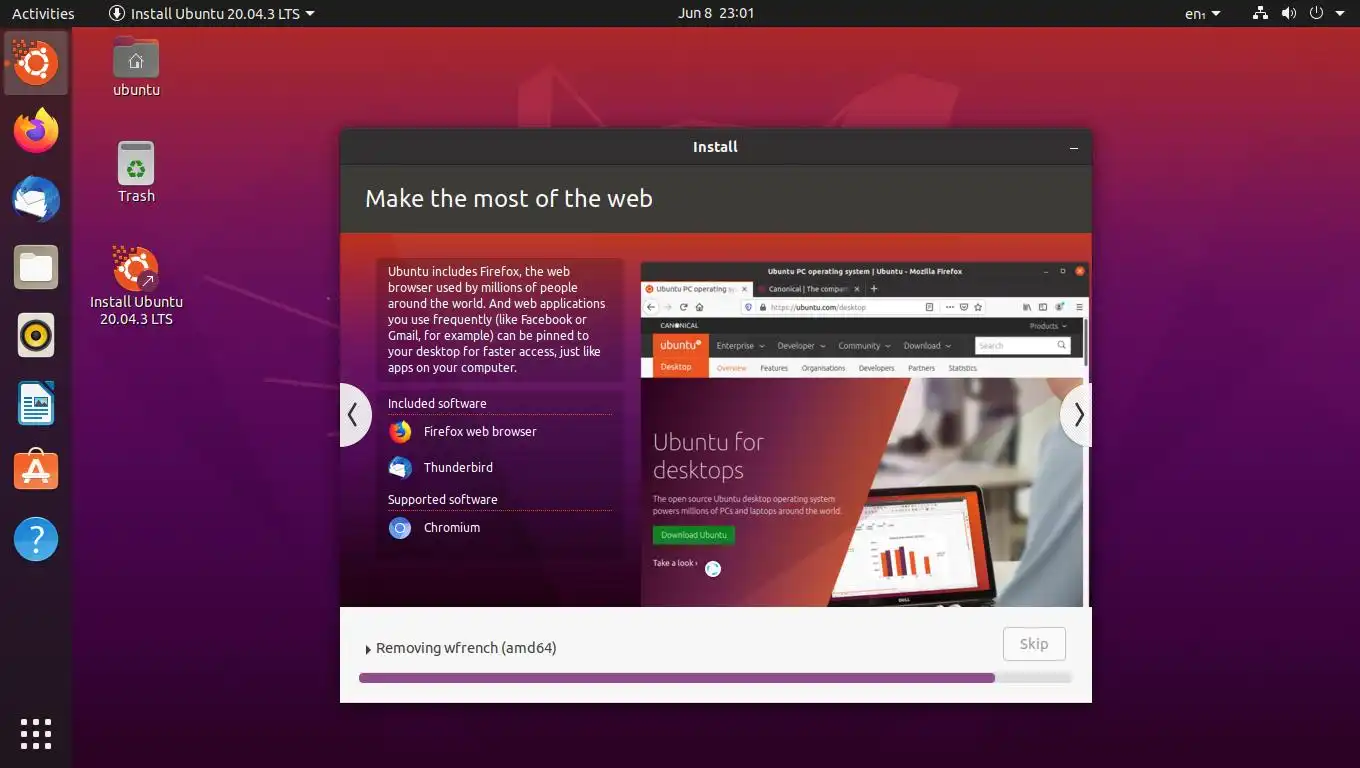
Task: Launch Rhythmbox from the dock
Action: pos(36,335)
